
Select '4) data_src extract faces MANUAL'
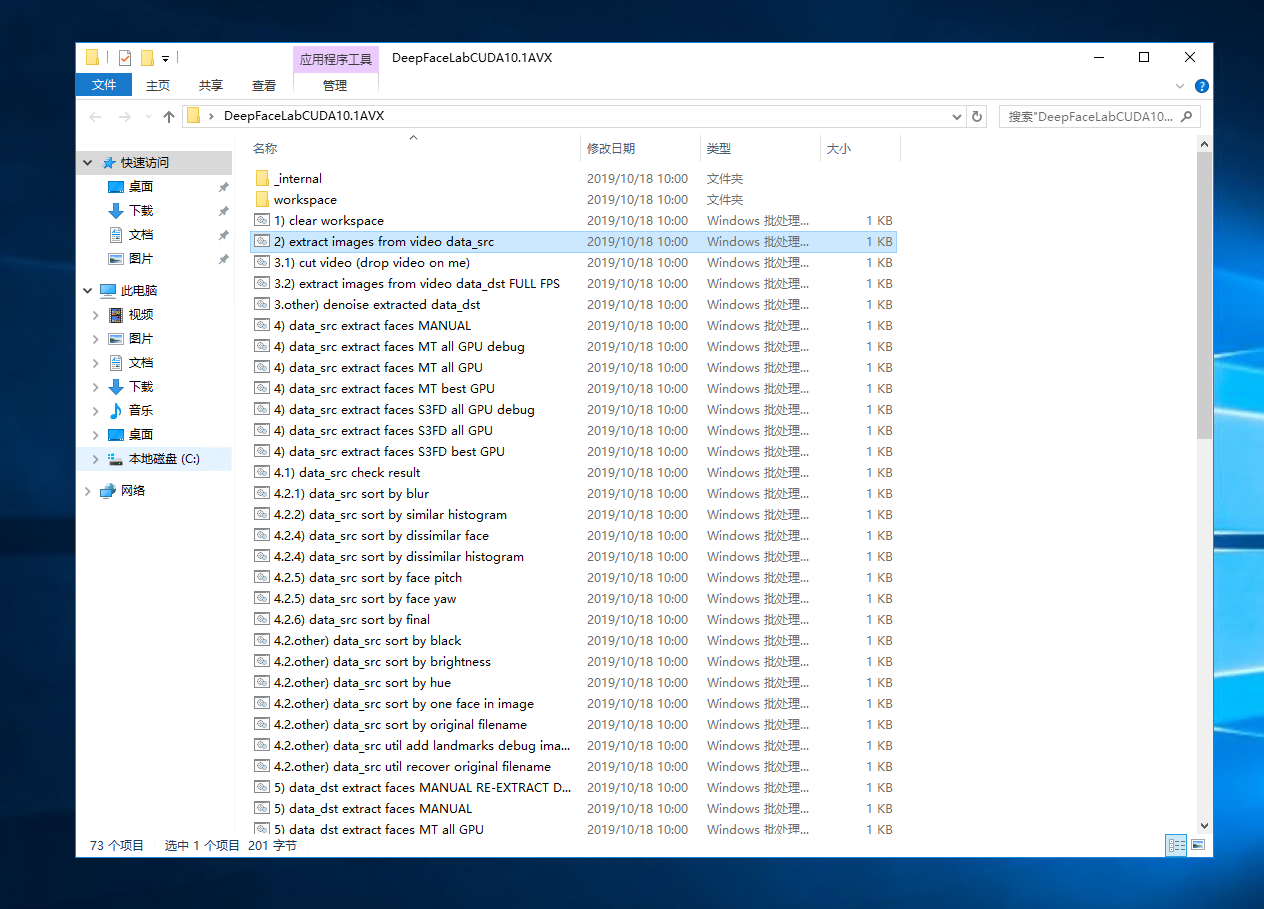[573, 325]
